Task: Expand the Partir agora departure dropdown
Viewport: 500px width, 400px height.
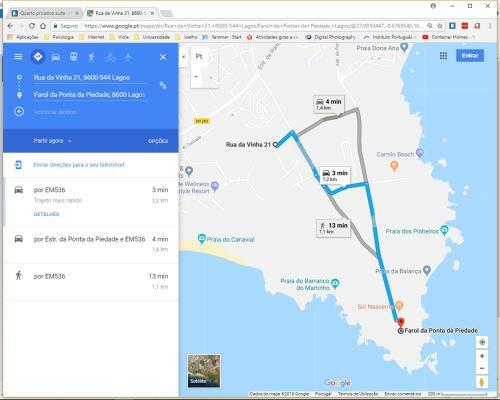Action: 52,141
